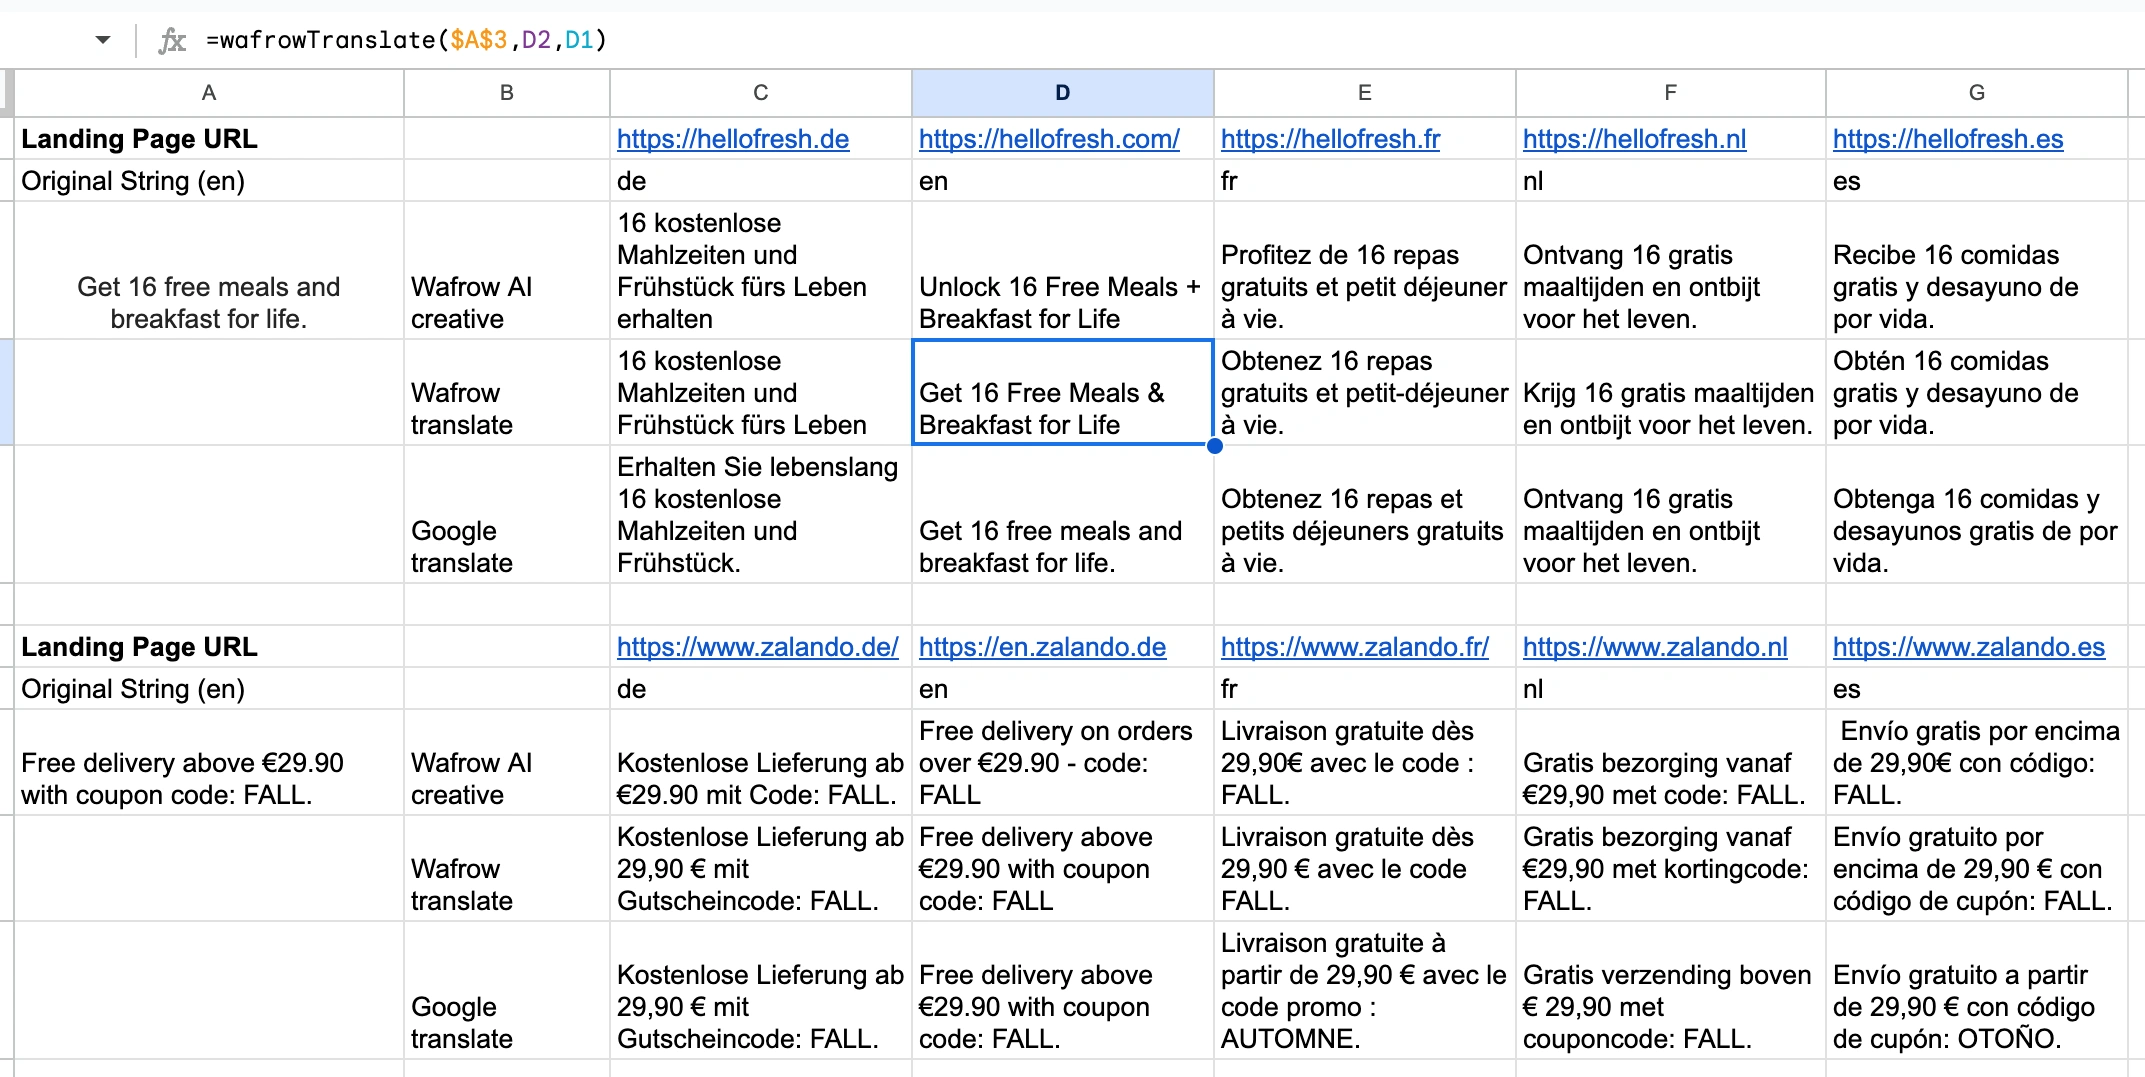The height and width of the screenshot is (1077, 2145).
Task: Select cell 'Livraison gratuite à partir de 29,90 € avec le code promo : AUTOMNE.'
Action: point(1365,990)
